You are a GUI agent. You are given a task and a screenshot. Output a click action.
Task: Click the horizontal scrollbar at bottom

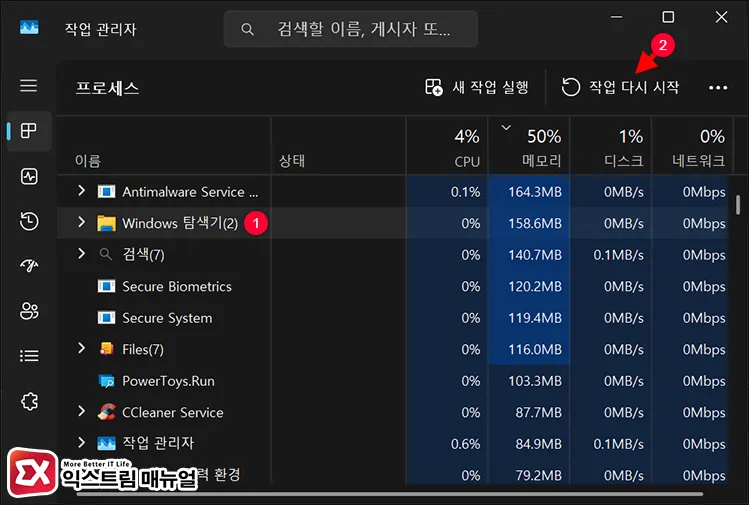[x=390, y=494]
